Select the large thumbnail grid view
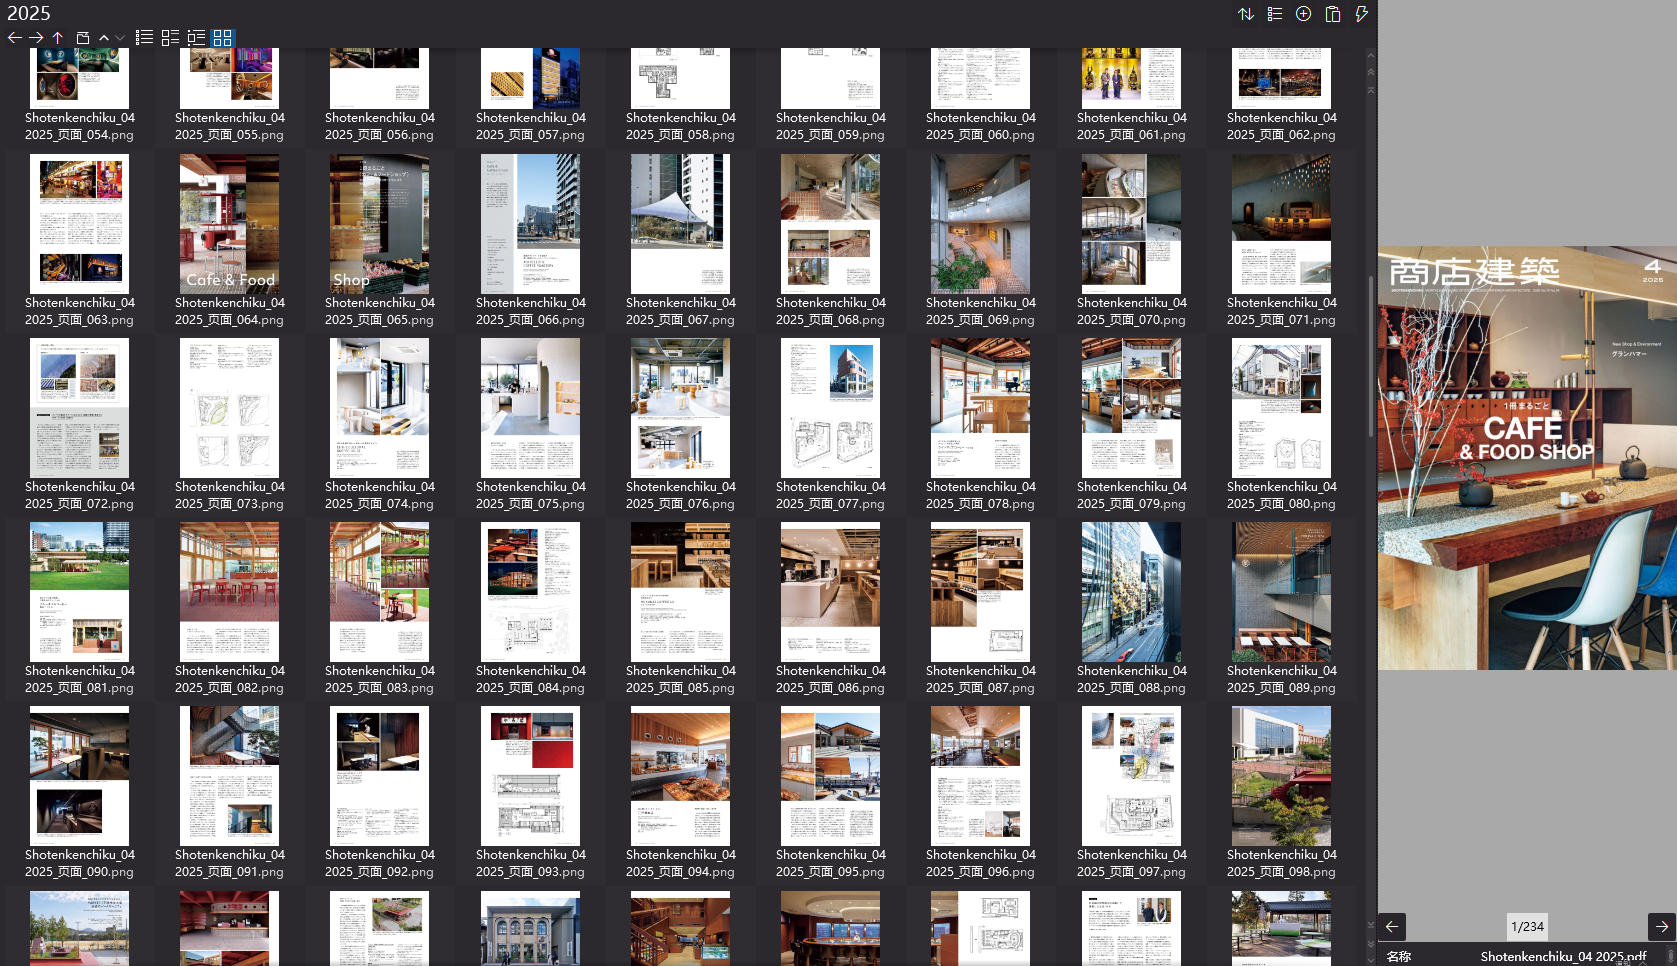 tap(222, 38)
